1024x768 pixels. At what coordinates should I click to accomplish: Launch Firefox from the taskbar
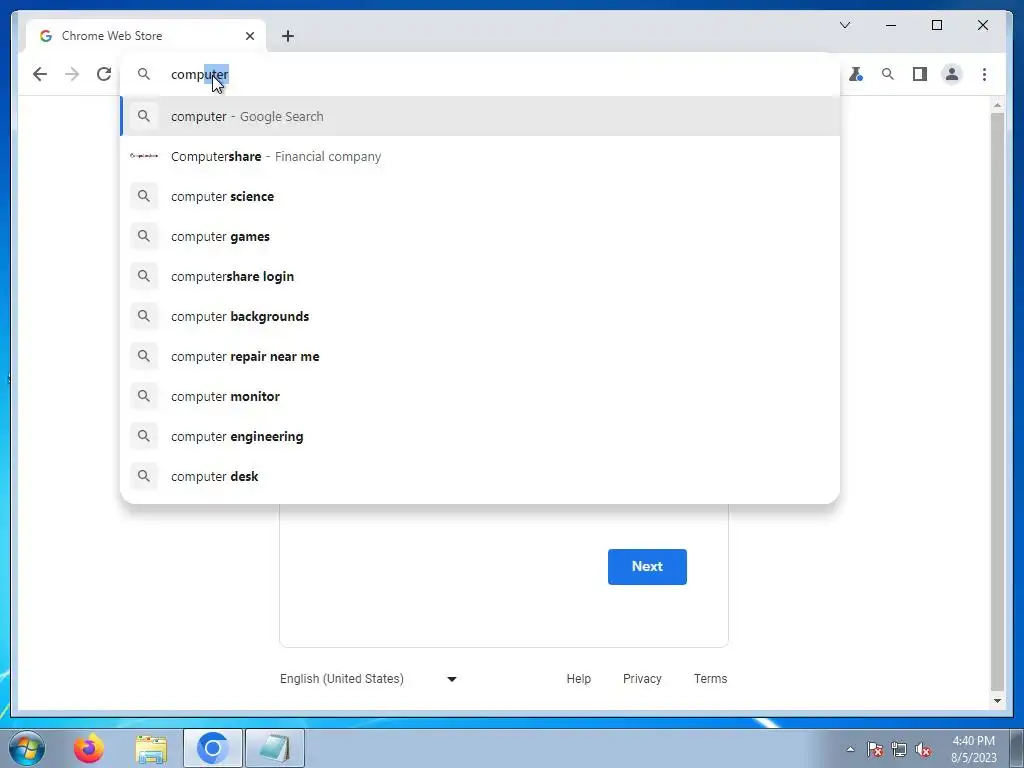(89, 748)
